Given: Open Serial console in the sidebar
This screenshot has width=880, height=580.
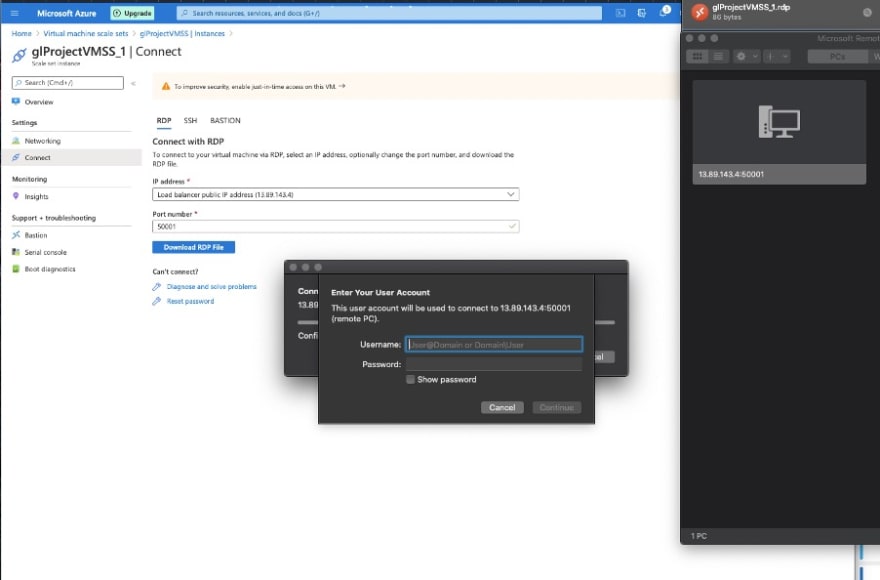Looking at the screenshot, I should click(45, 252).
